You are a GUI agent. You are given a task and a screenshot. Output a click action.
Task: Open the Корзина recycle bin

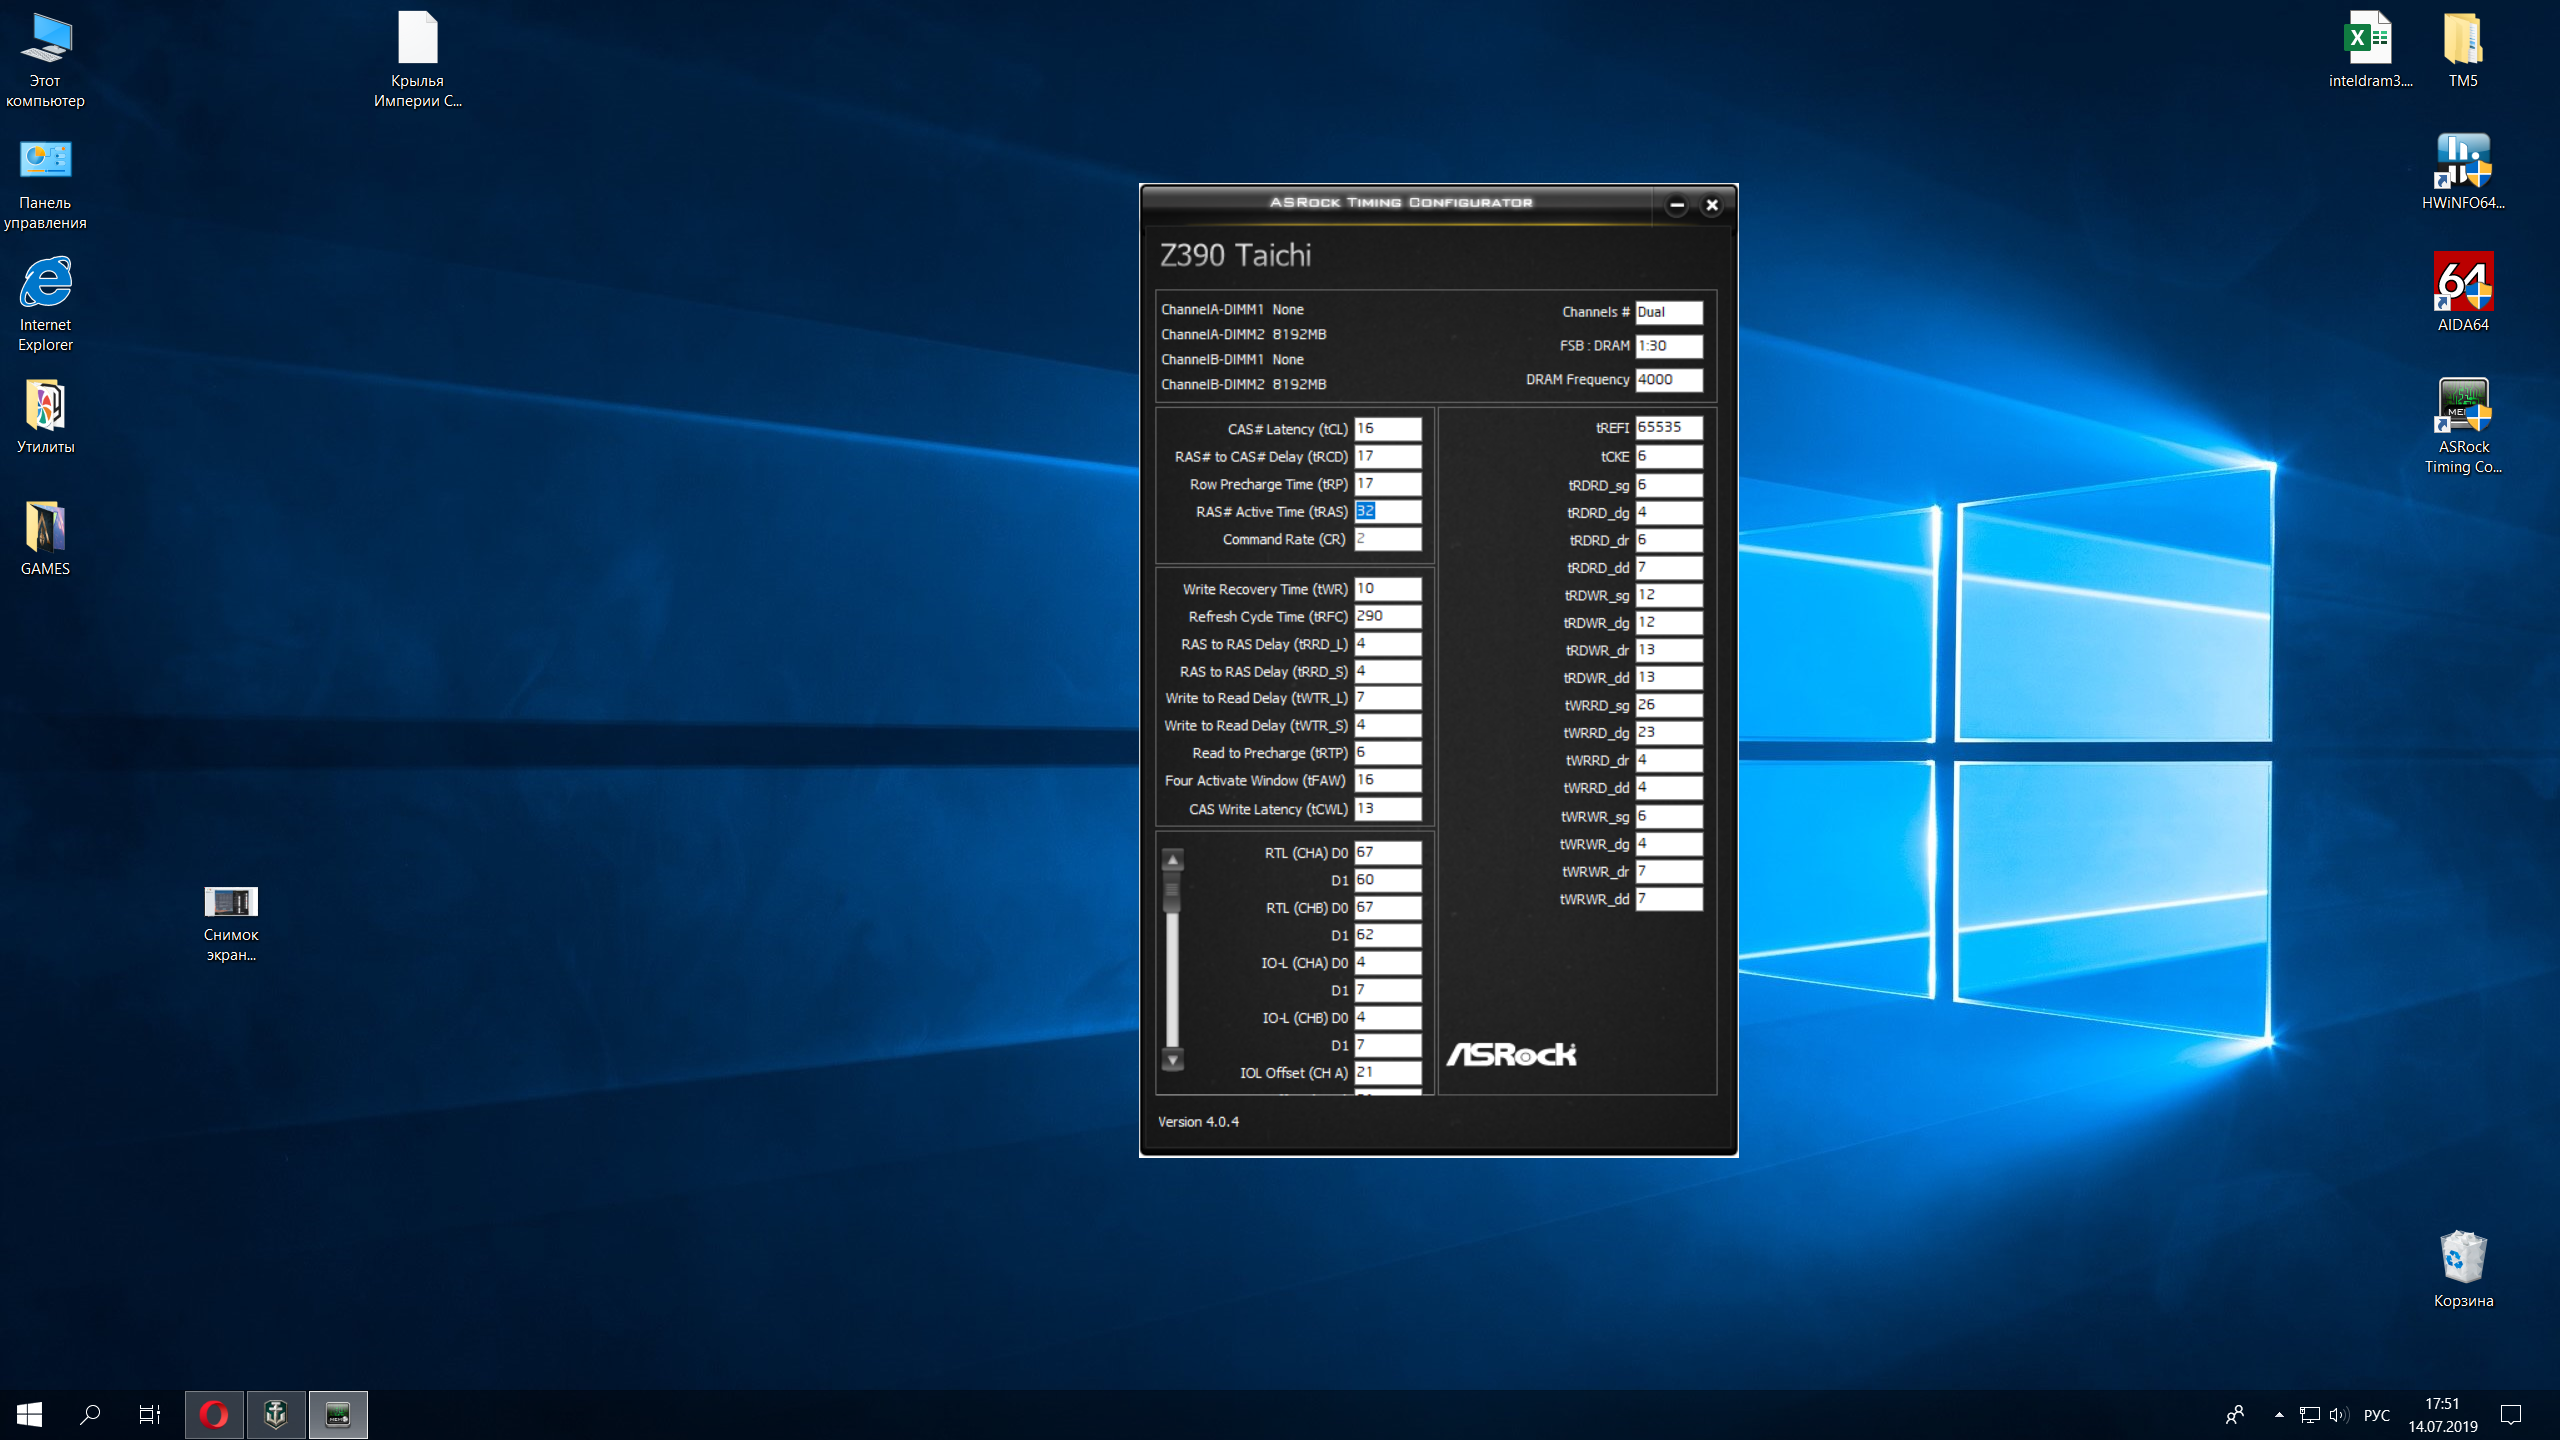[2462, 1258]
